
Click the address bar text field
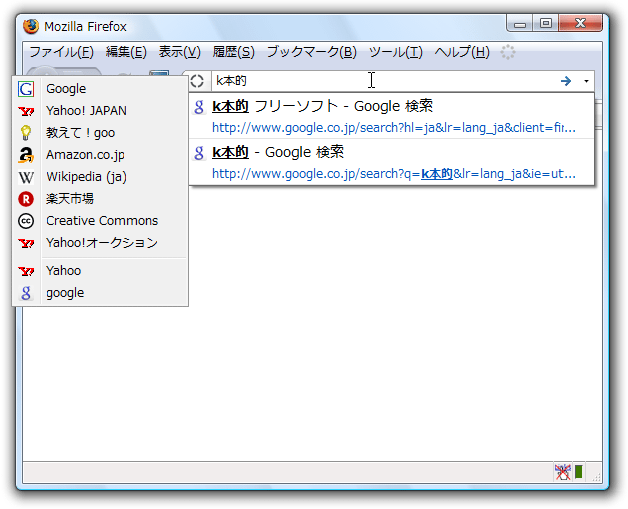pyautogui.click(x=384, y=81)
